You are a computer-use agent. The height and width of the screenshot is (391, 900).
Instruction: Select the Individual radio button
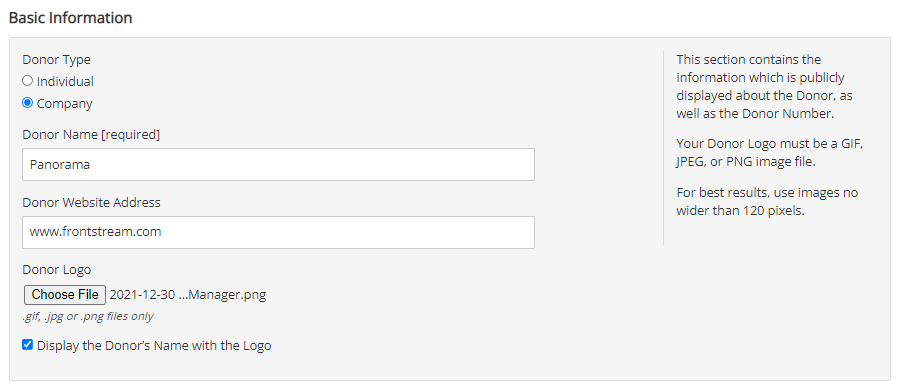coord(27,81)
